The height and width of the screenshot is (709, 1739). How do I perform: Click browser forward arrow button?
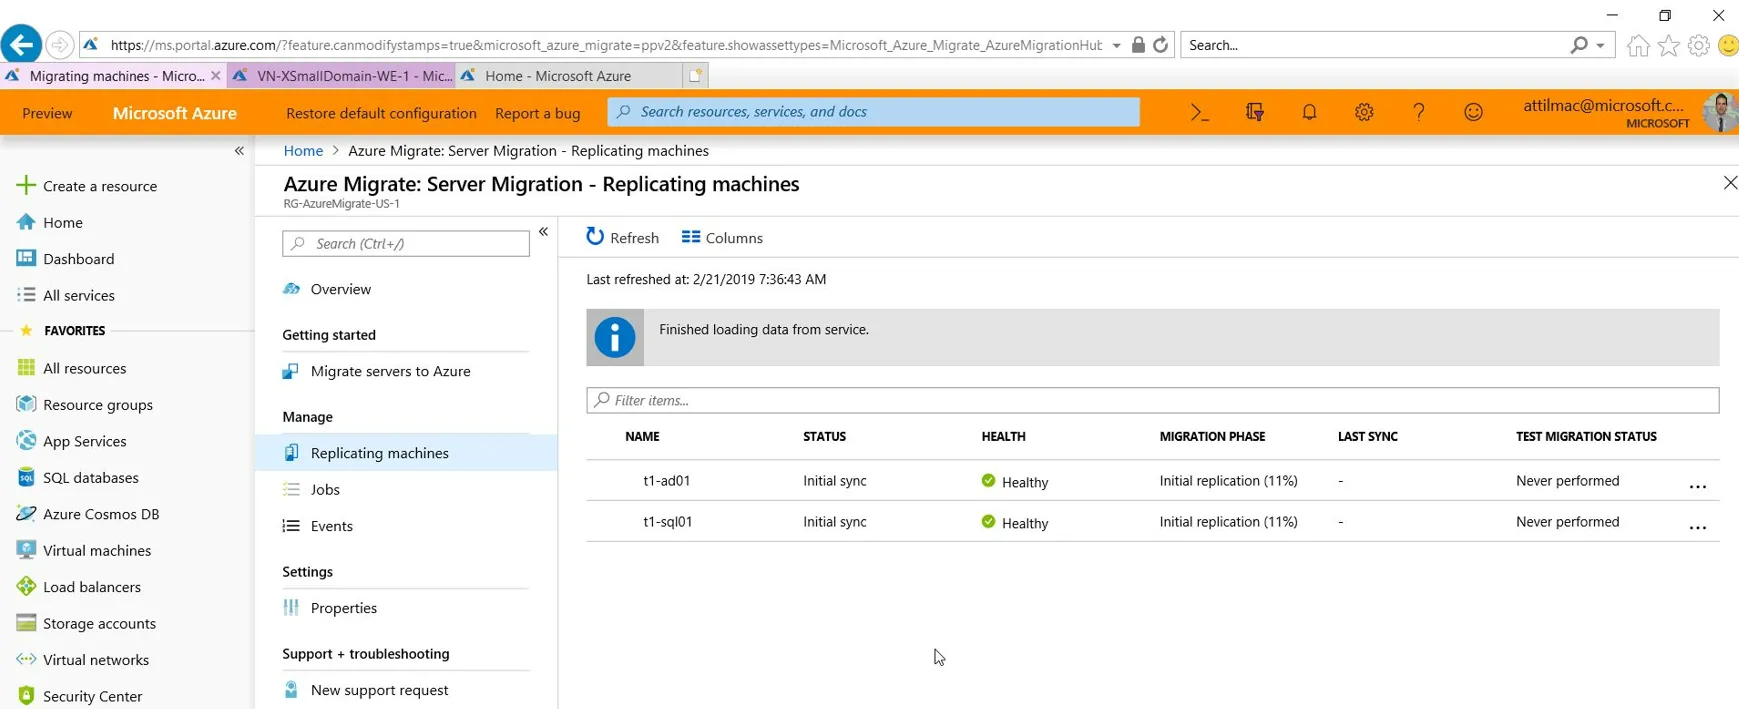coord(59,45)
